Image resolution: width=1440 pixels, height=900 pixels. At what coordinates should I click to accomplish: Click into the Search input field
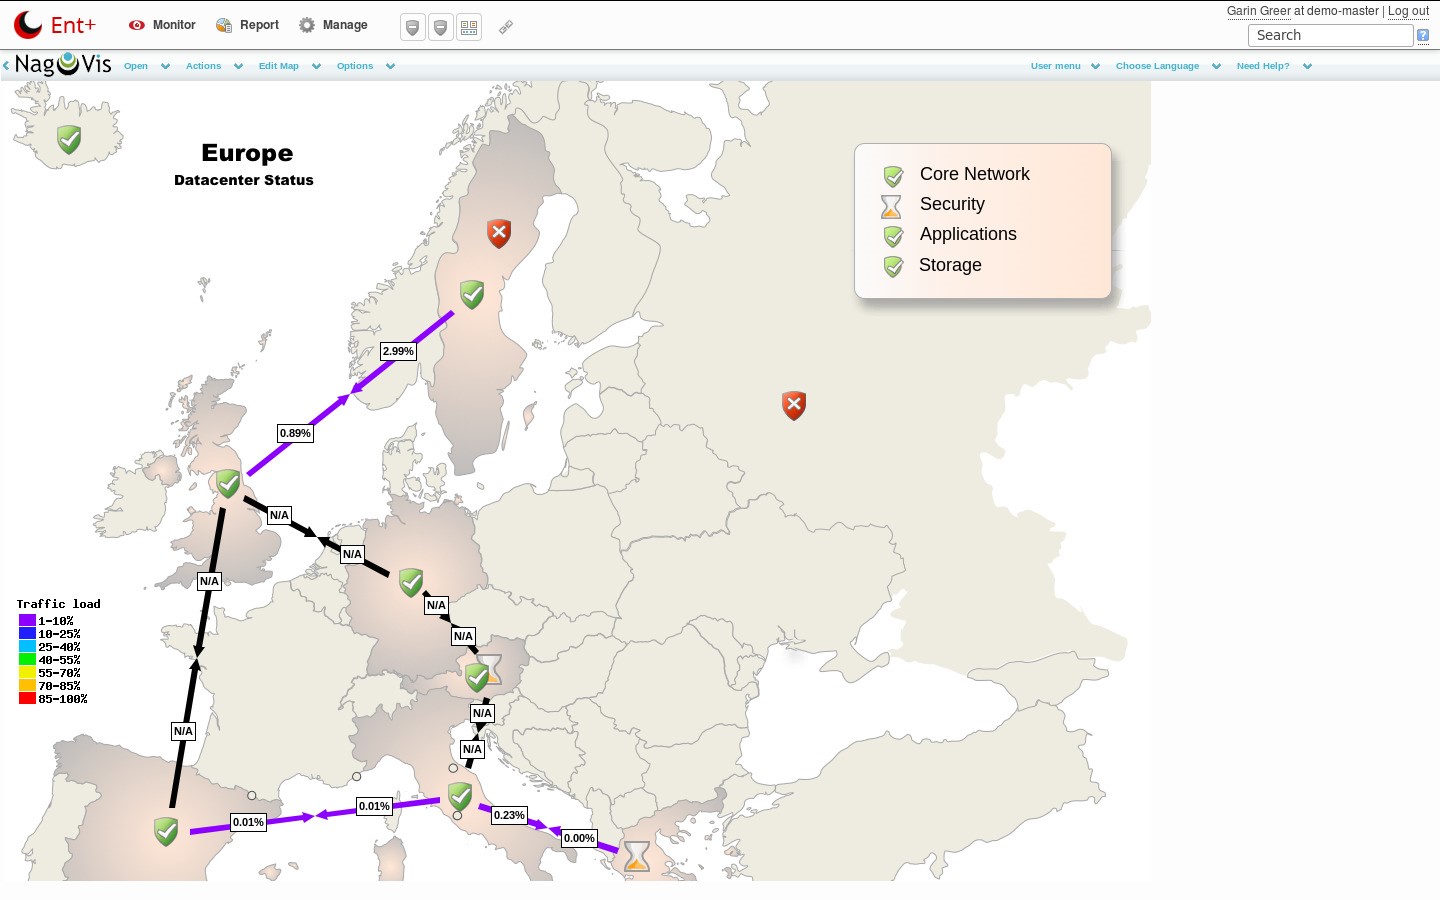1330,35
